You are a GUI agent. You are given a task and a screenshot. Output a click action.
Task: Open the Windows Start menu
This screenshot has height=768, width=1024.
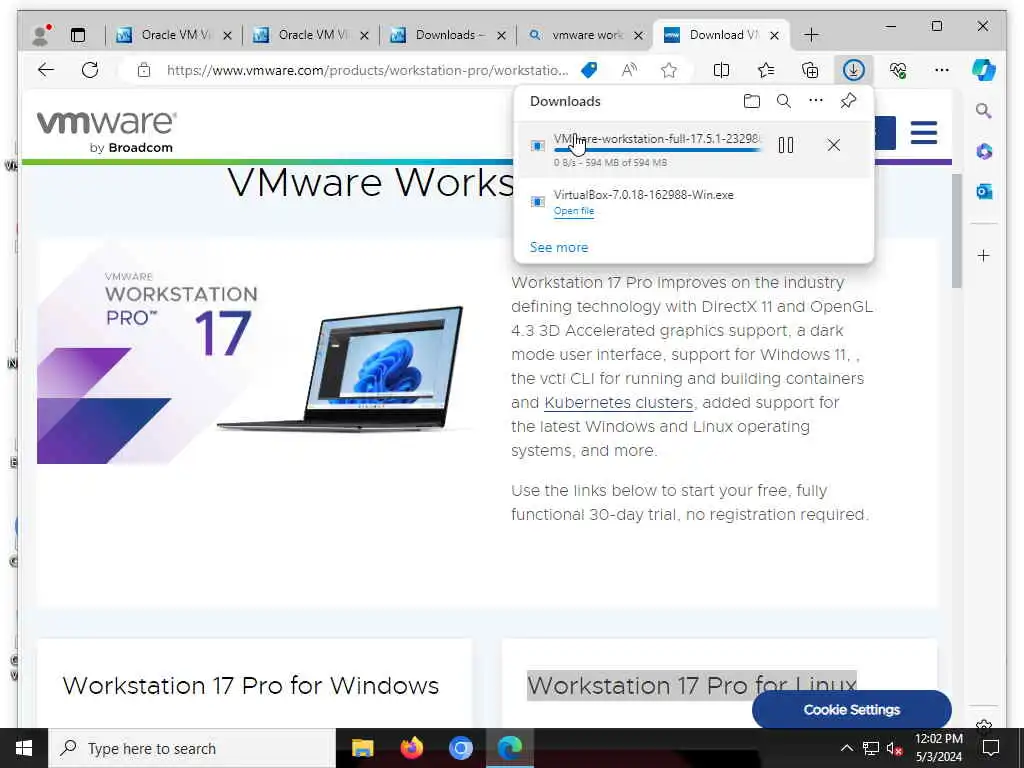point(24,748)
